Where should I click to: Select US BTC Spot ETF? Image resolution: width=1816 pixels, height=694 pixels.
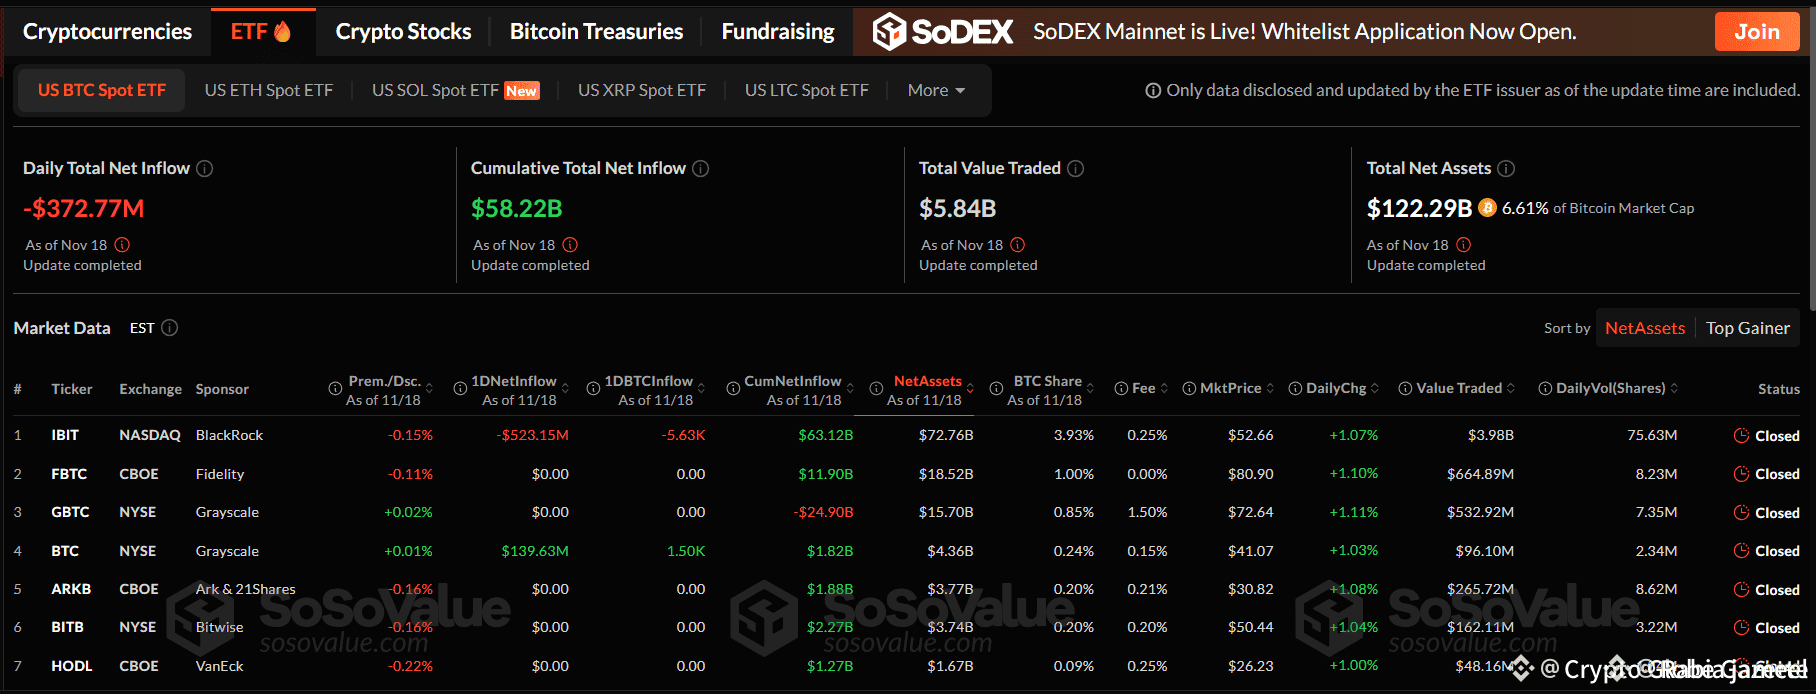102,90
